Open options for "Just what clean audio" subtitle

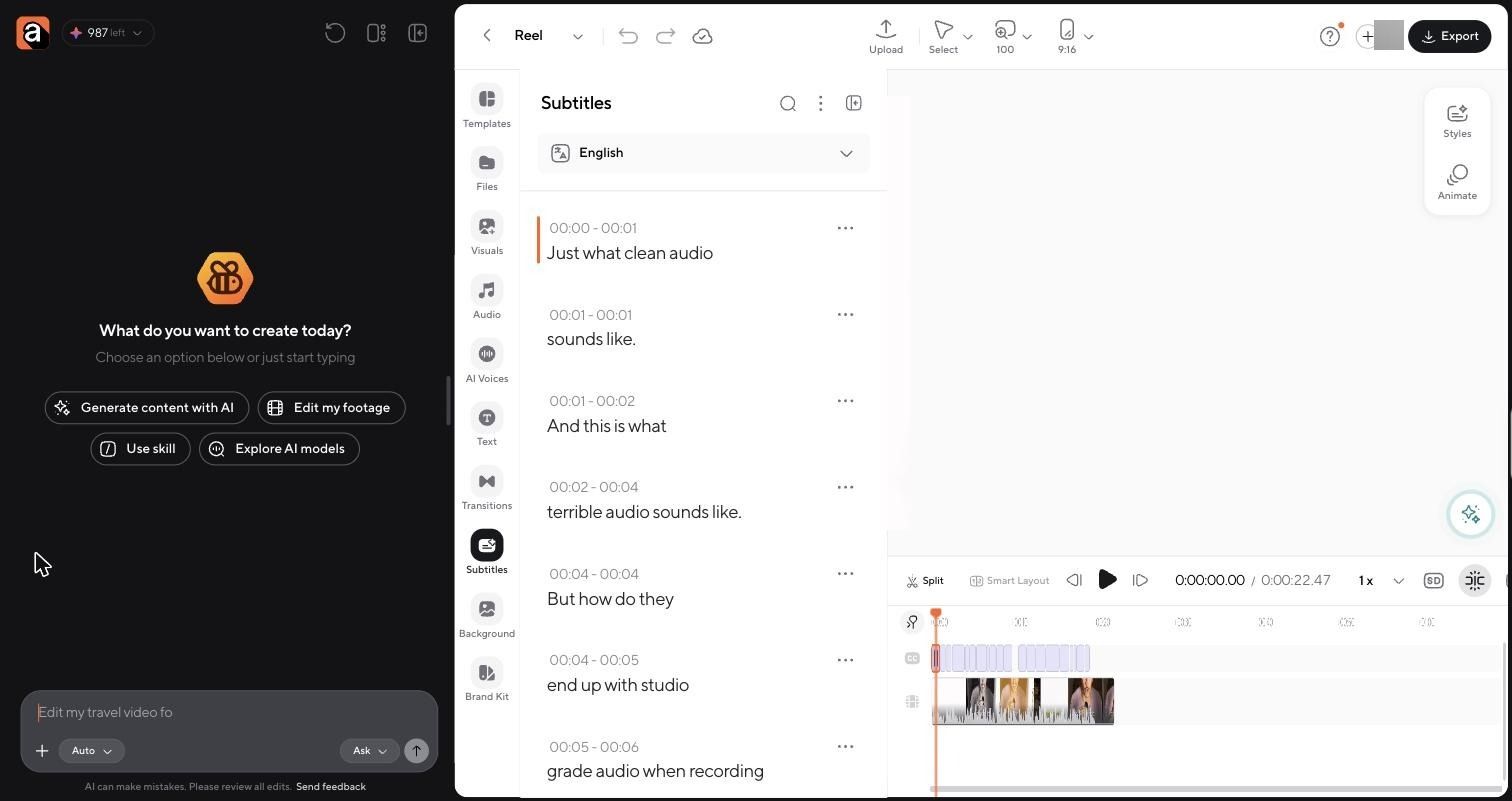pyautogui.click(x=845, y=228)
